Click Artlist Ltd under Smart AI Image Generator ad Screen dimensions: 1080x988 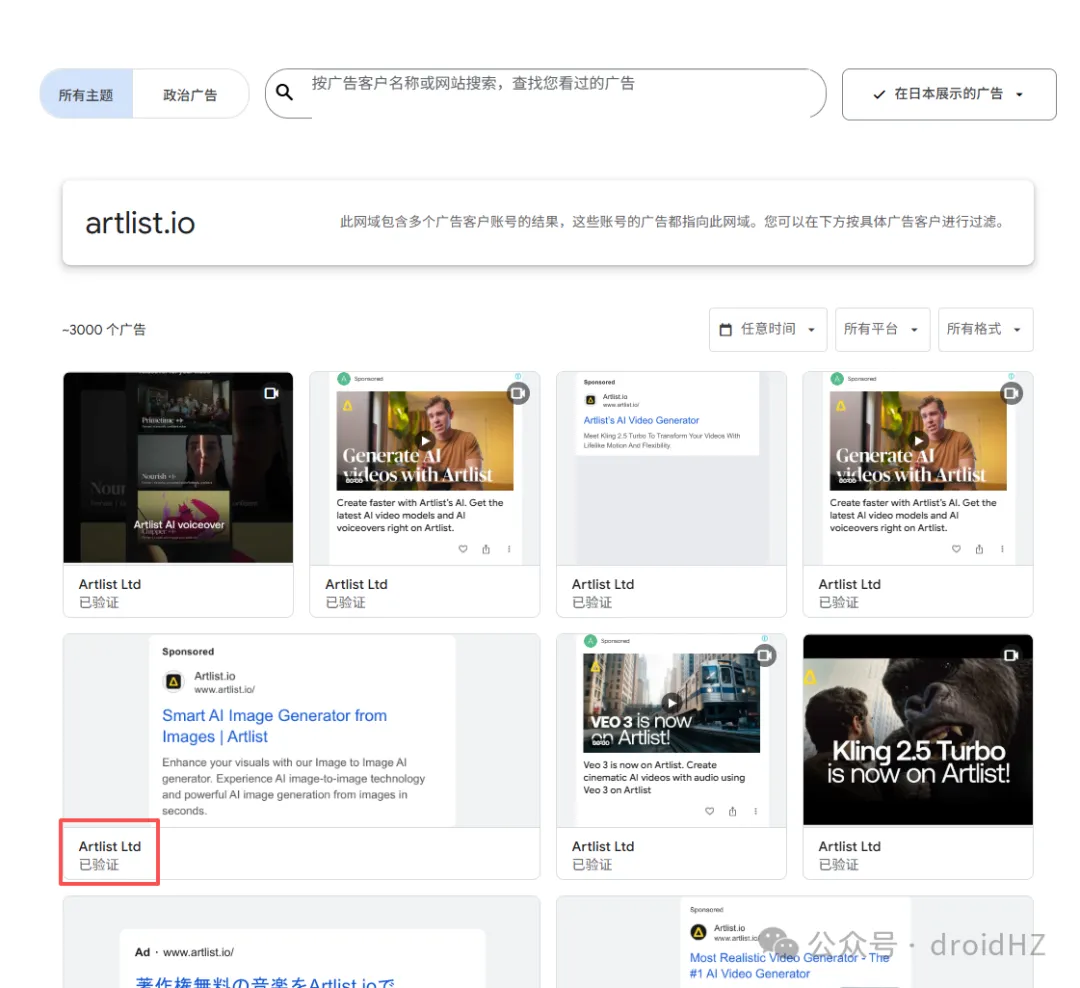110,846
